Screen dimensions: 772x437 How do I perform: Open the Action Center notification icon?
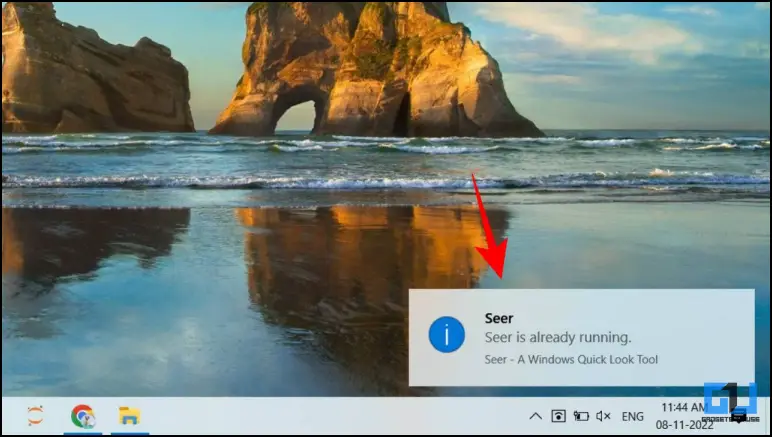739,416
